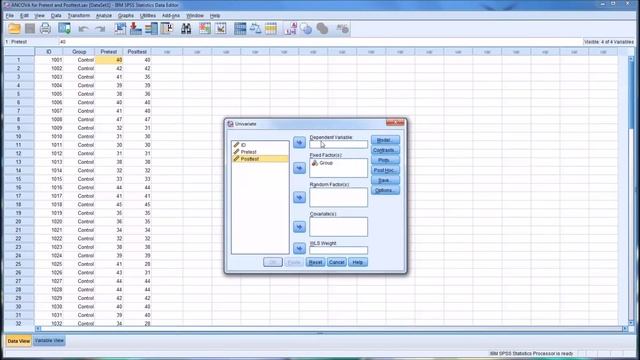Click the Variables info icon
640x360 pixels.
pos(151,29)
